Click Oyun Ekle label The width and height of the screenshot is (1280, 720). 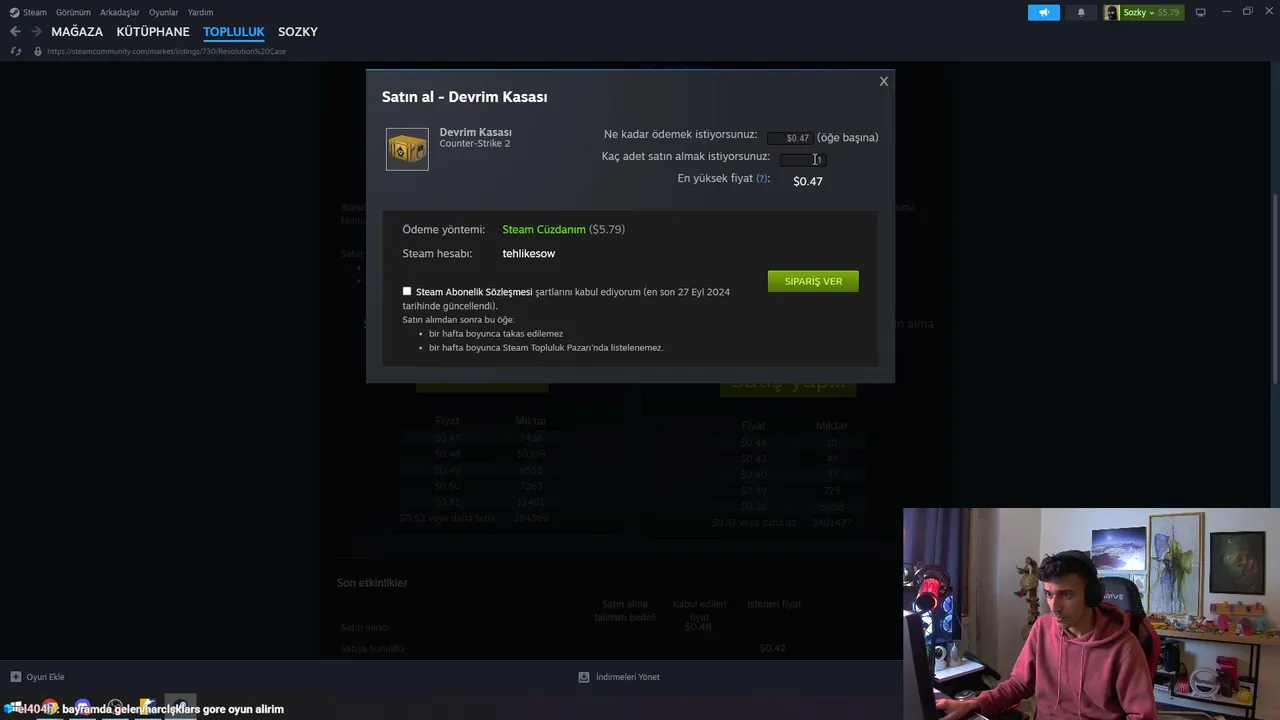coord(46,677)
